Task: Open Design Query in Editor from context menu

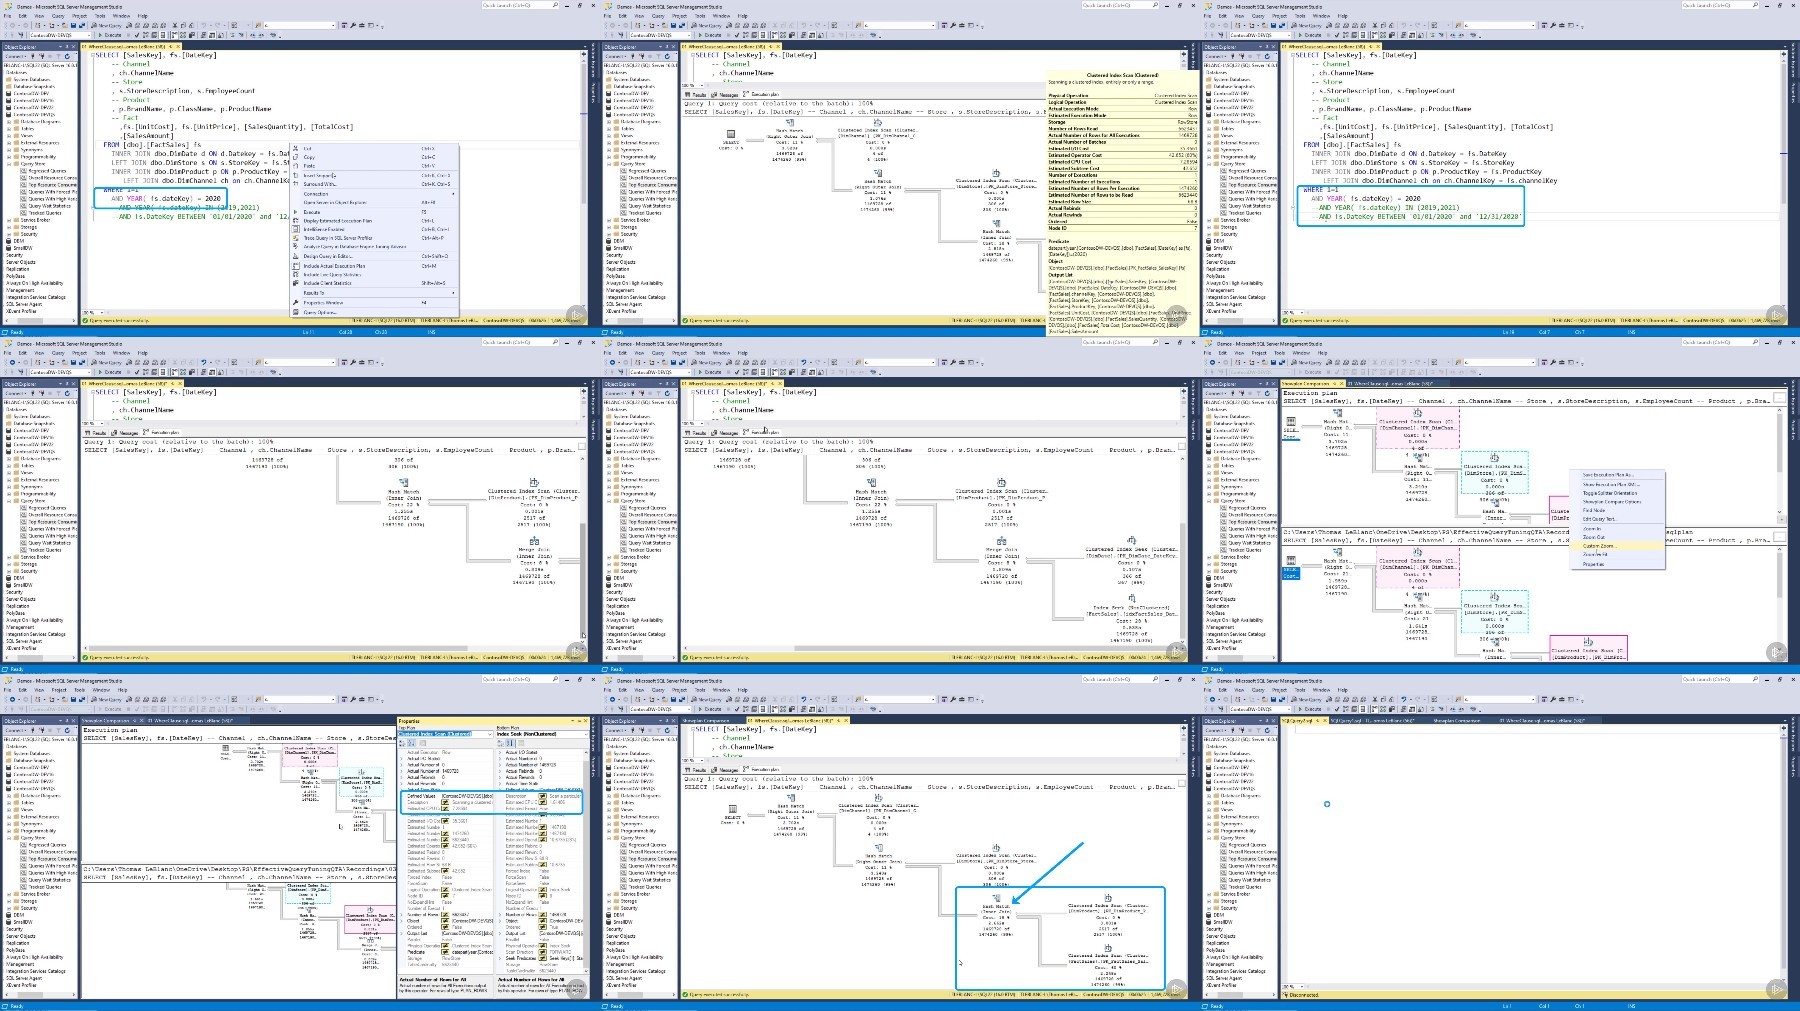Action: click(328, 256)
